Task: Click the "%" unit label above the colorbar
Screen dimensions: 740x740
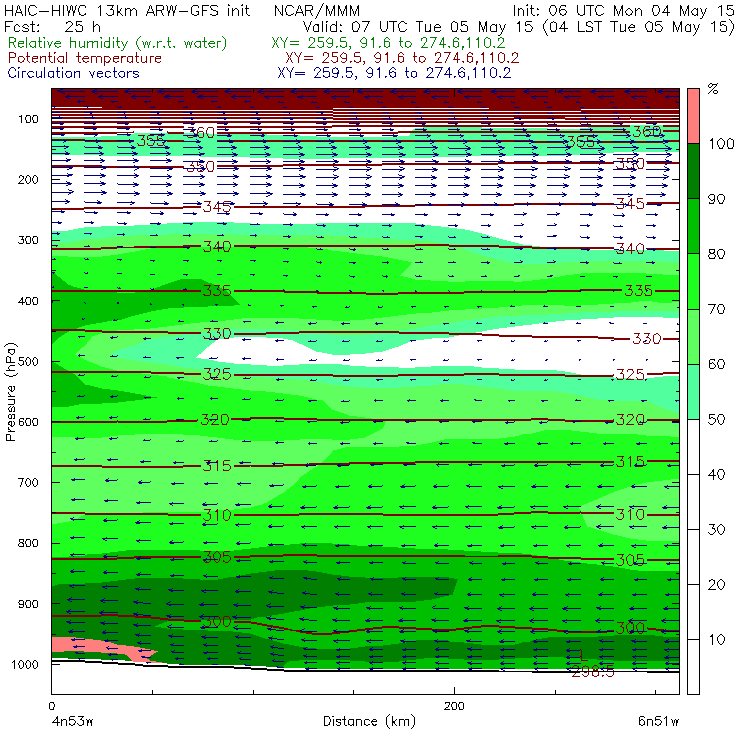Action: point(713,89)
